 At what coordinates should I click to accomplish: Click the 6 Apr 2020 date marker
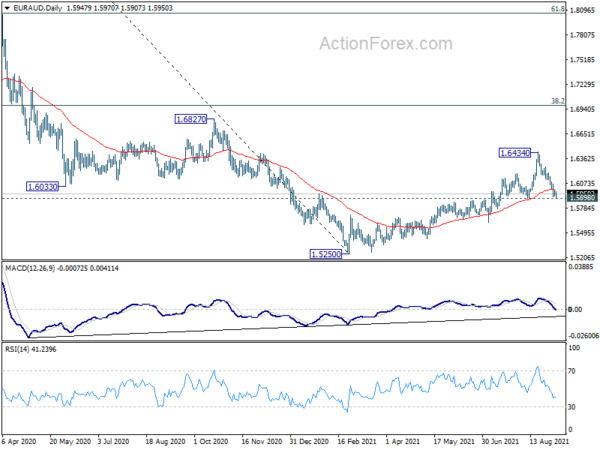[x=19, y=441]
